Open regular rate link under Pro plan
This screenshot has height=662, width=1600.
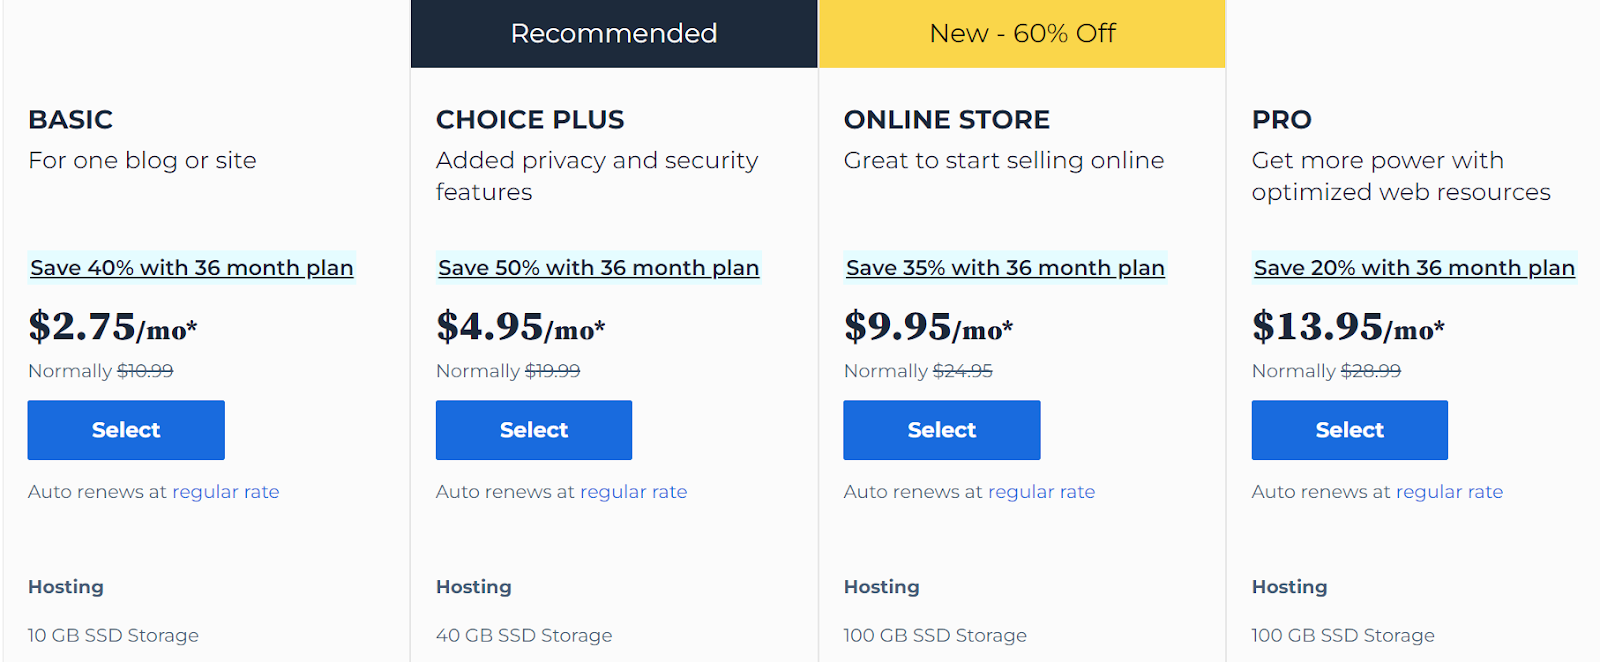(x=1450, y=492)
